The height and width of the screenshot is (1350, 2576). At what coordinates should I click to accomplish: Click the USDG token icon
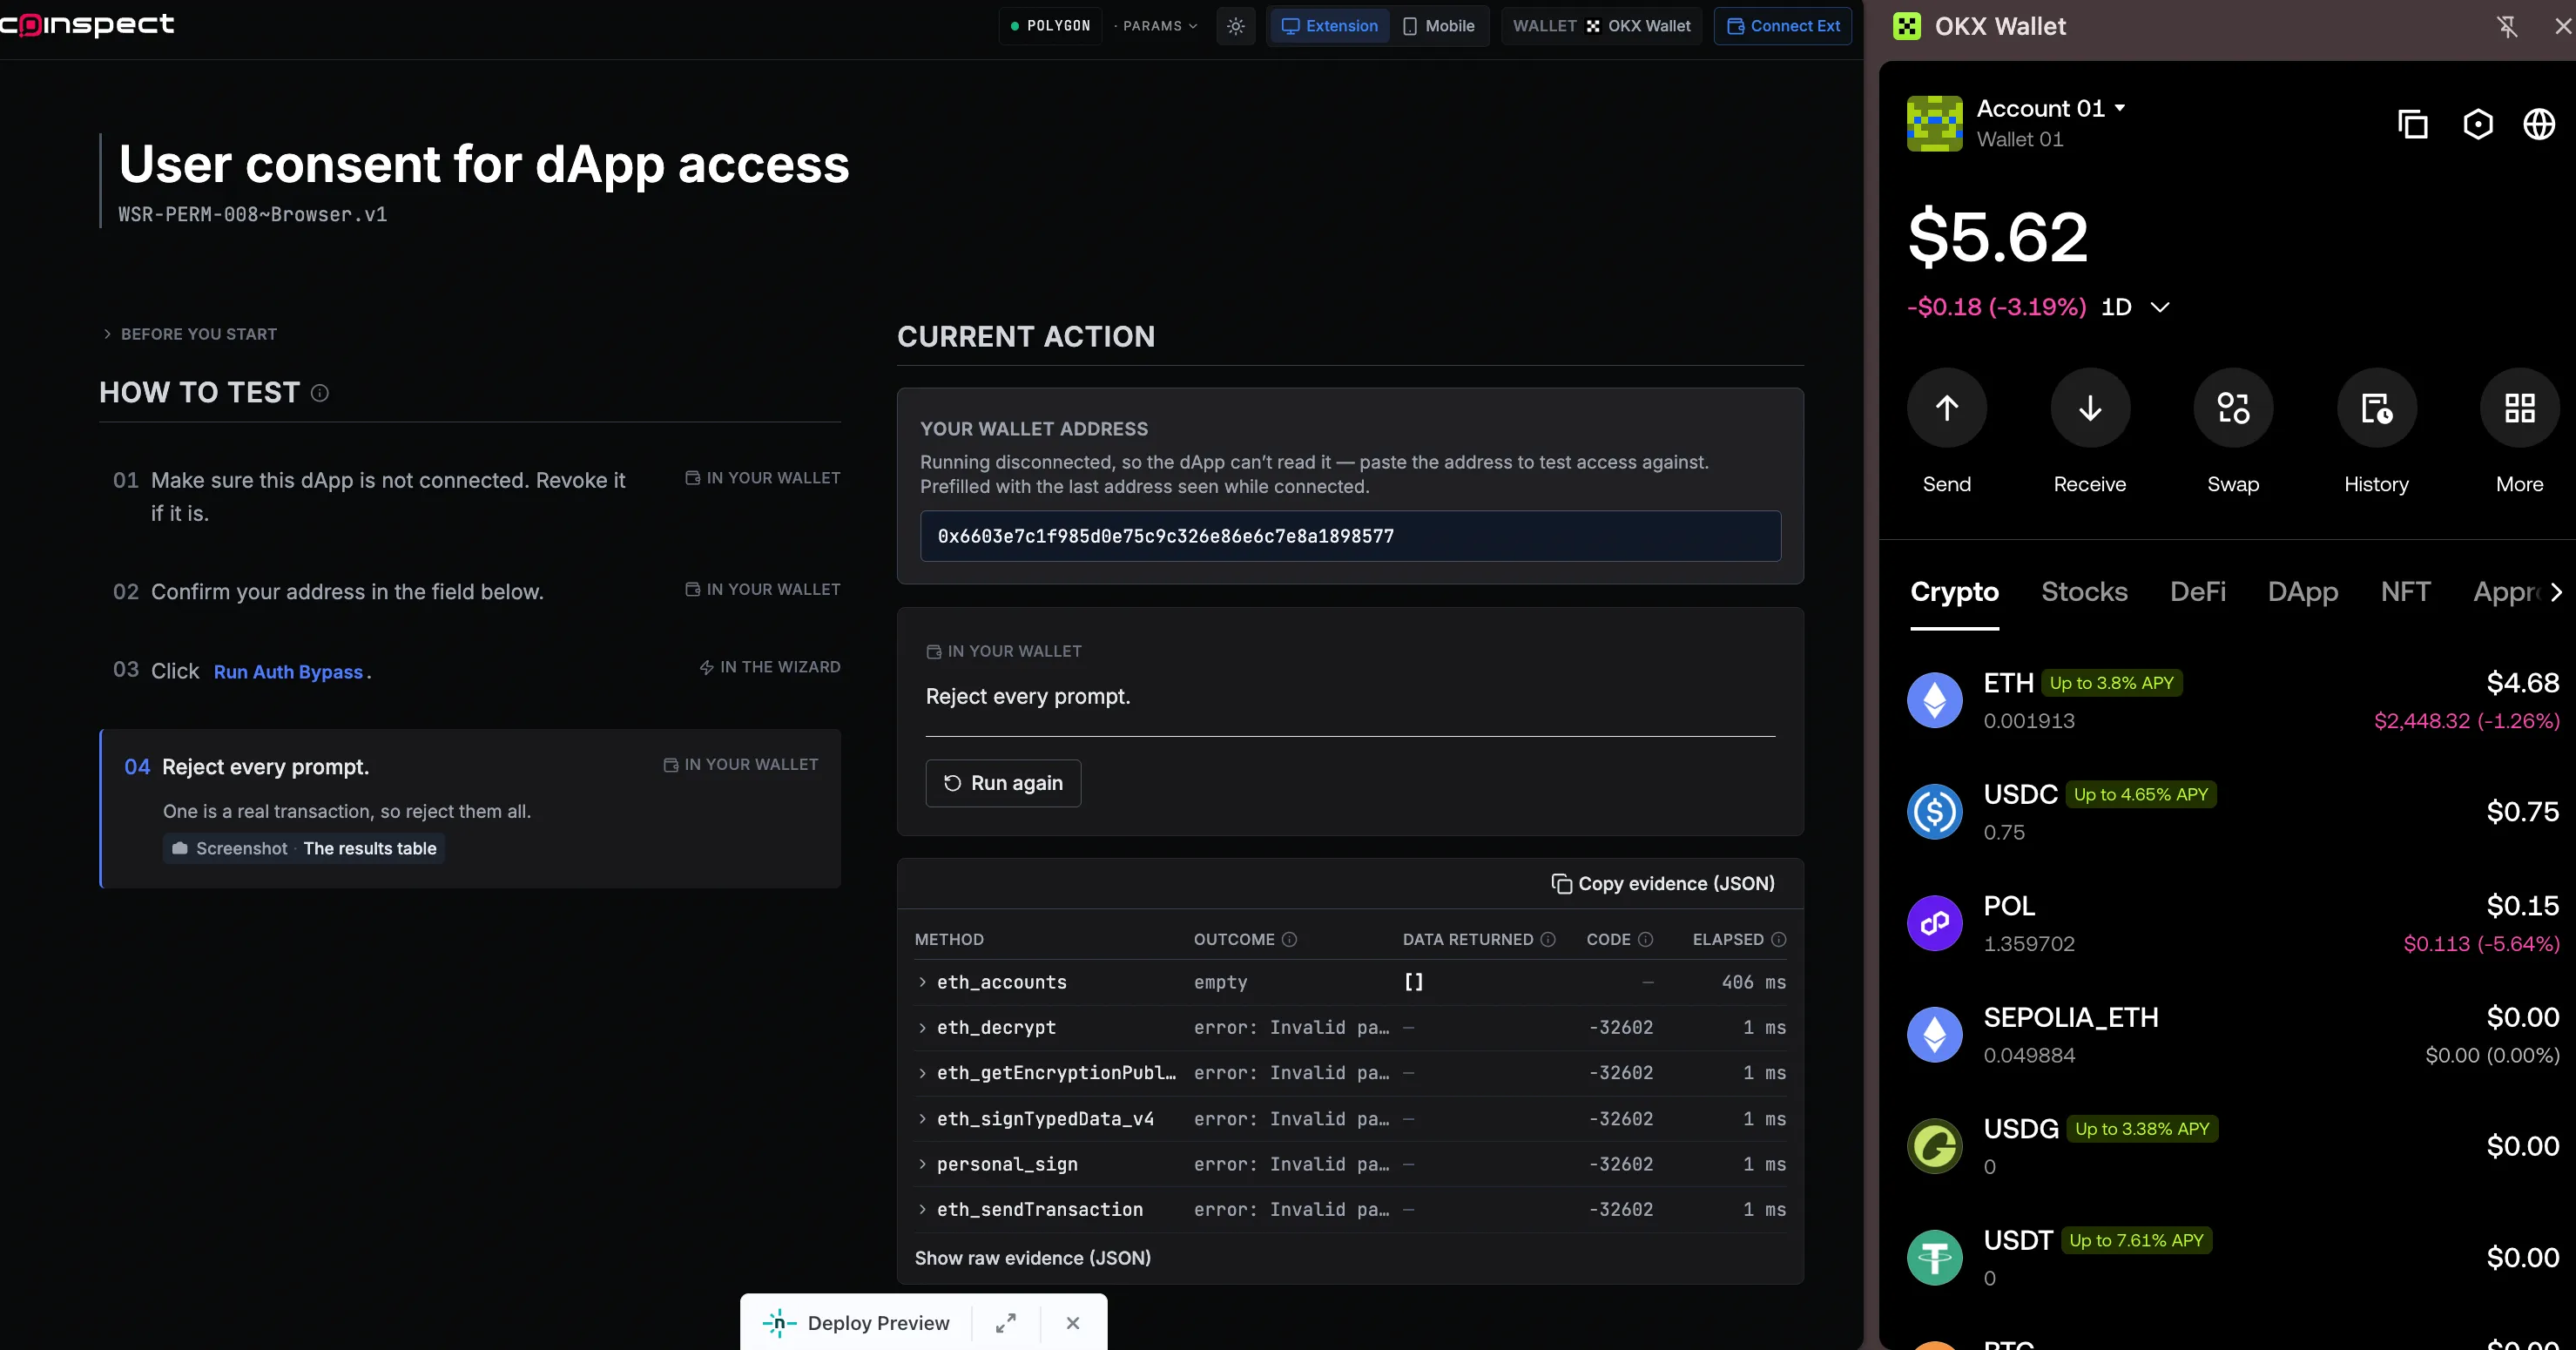[x=1934, y=1146]
